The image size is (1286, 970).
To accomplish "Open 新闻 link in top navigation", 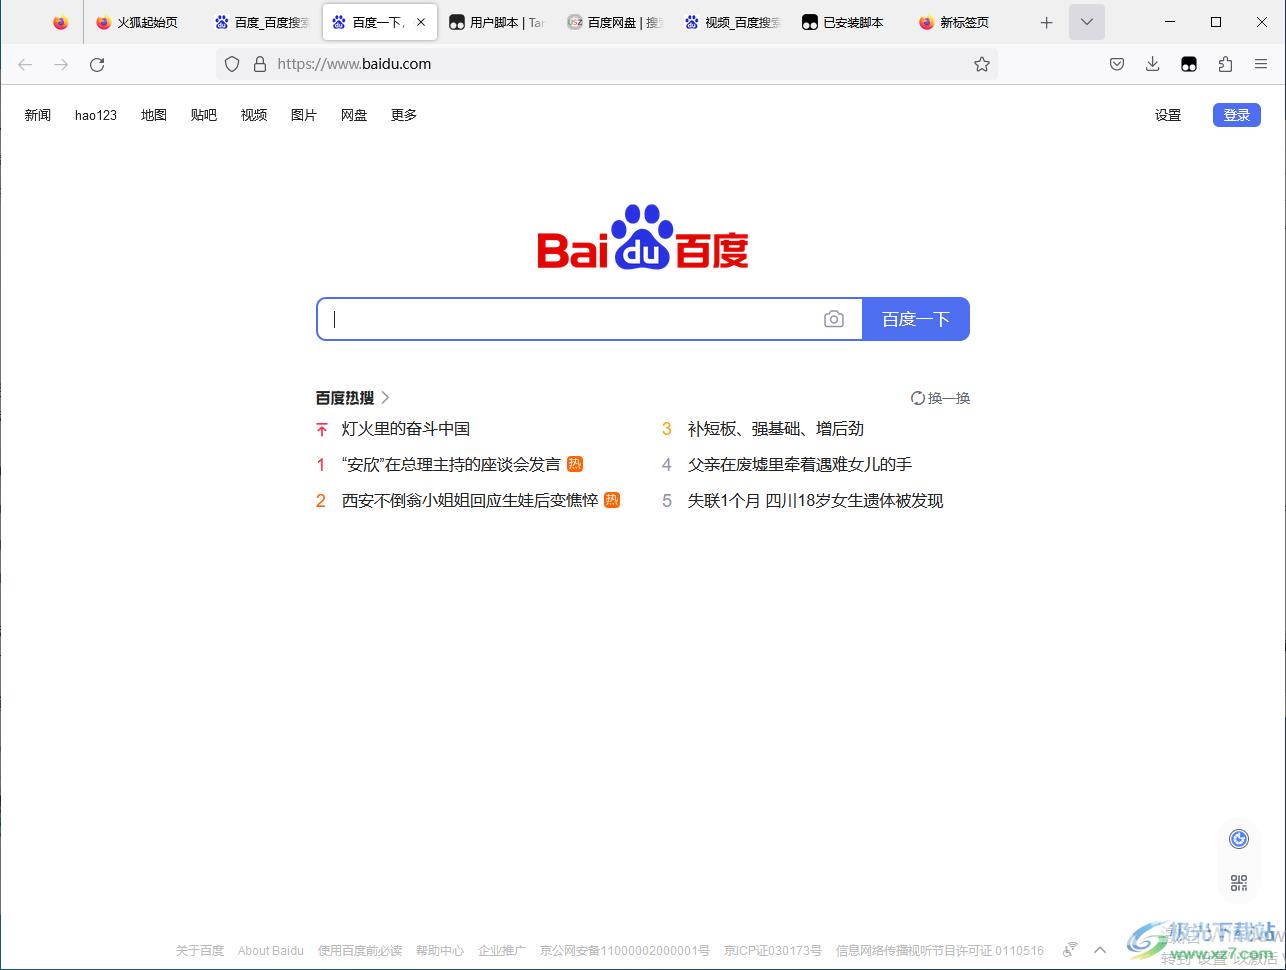I will (x=38, y=115).
